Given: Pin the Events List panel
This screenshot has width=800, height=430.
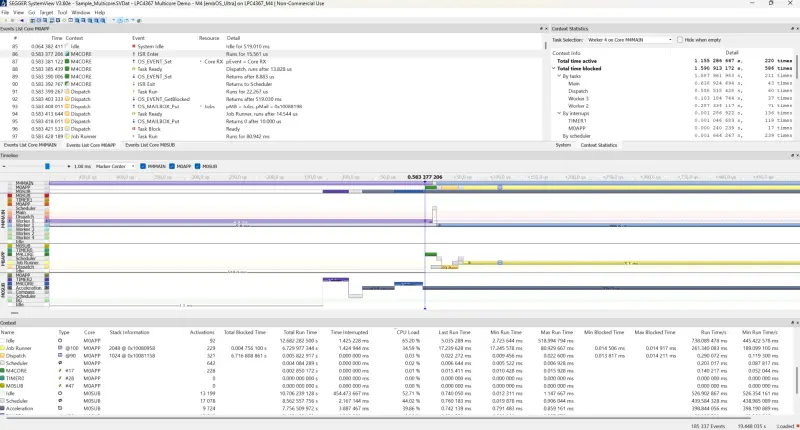Looking at the screenshot, I should click(x=541, y=29).
